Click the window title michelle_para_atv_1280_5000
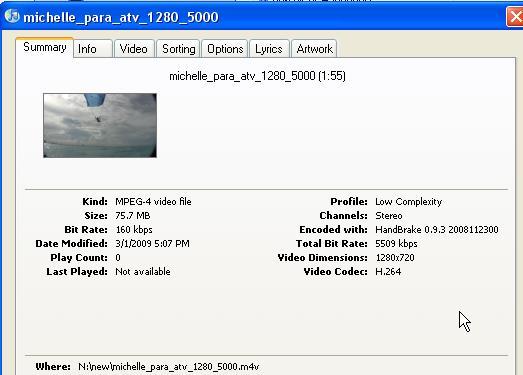This screenshot has height=375, width=523. click(121, 17)
